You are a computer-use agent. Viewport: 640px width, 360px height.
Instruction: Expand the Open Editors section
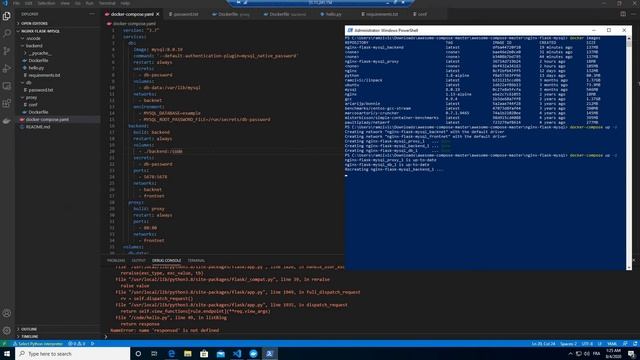pos(34,24)
